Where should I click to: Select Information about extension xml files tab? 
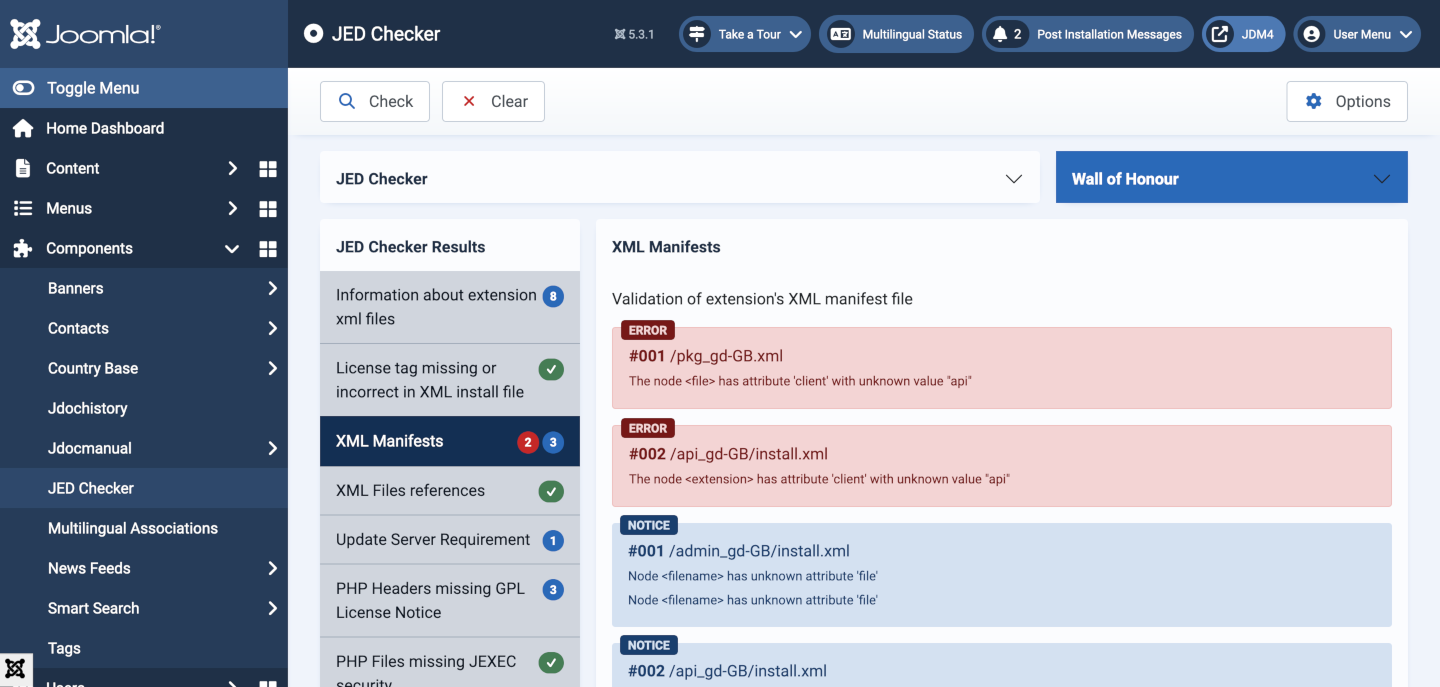pyautogui.click(x=450, y=307)
